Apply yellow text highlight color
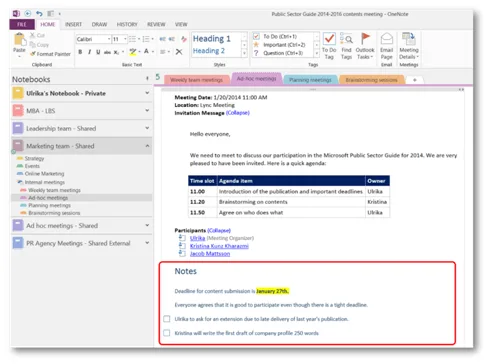This screenshot has height=364, width=489. coord(133,52)
